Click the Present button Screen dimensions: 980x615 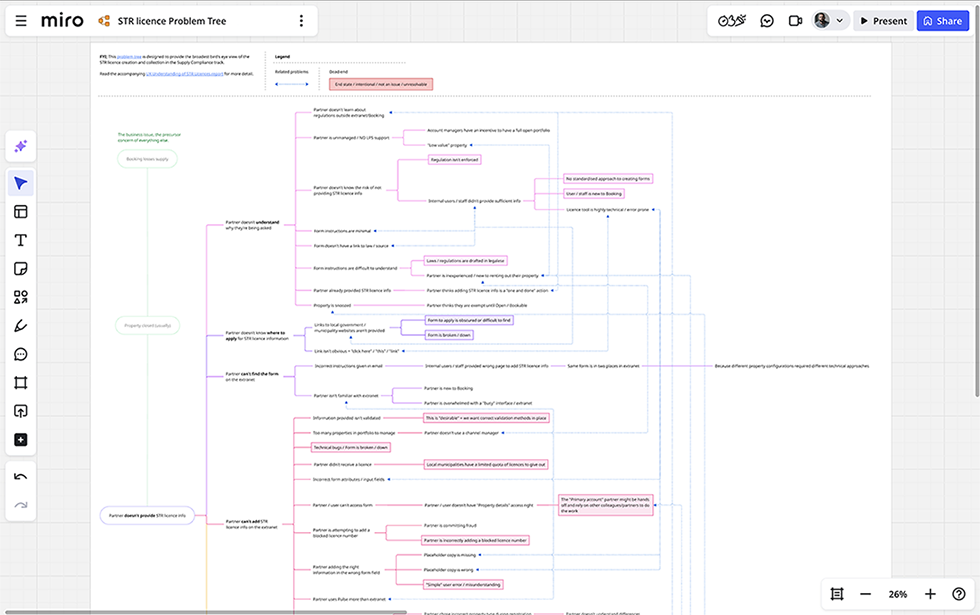pyautogui.click(x=883, y=20)
